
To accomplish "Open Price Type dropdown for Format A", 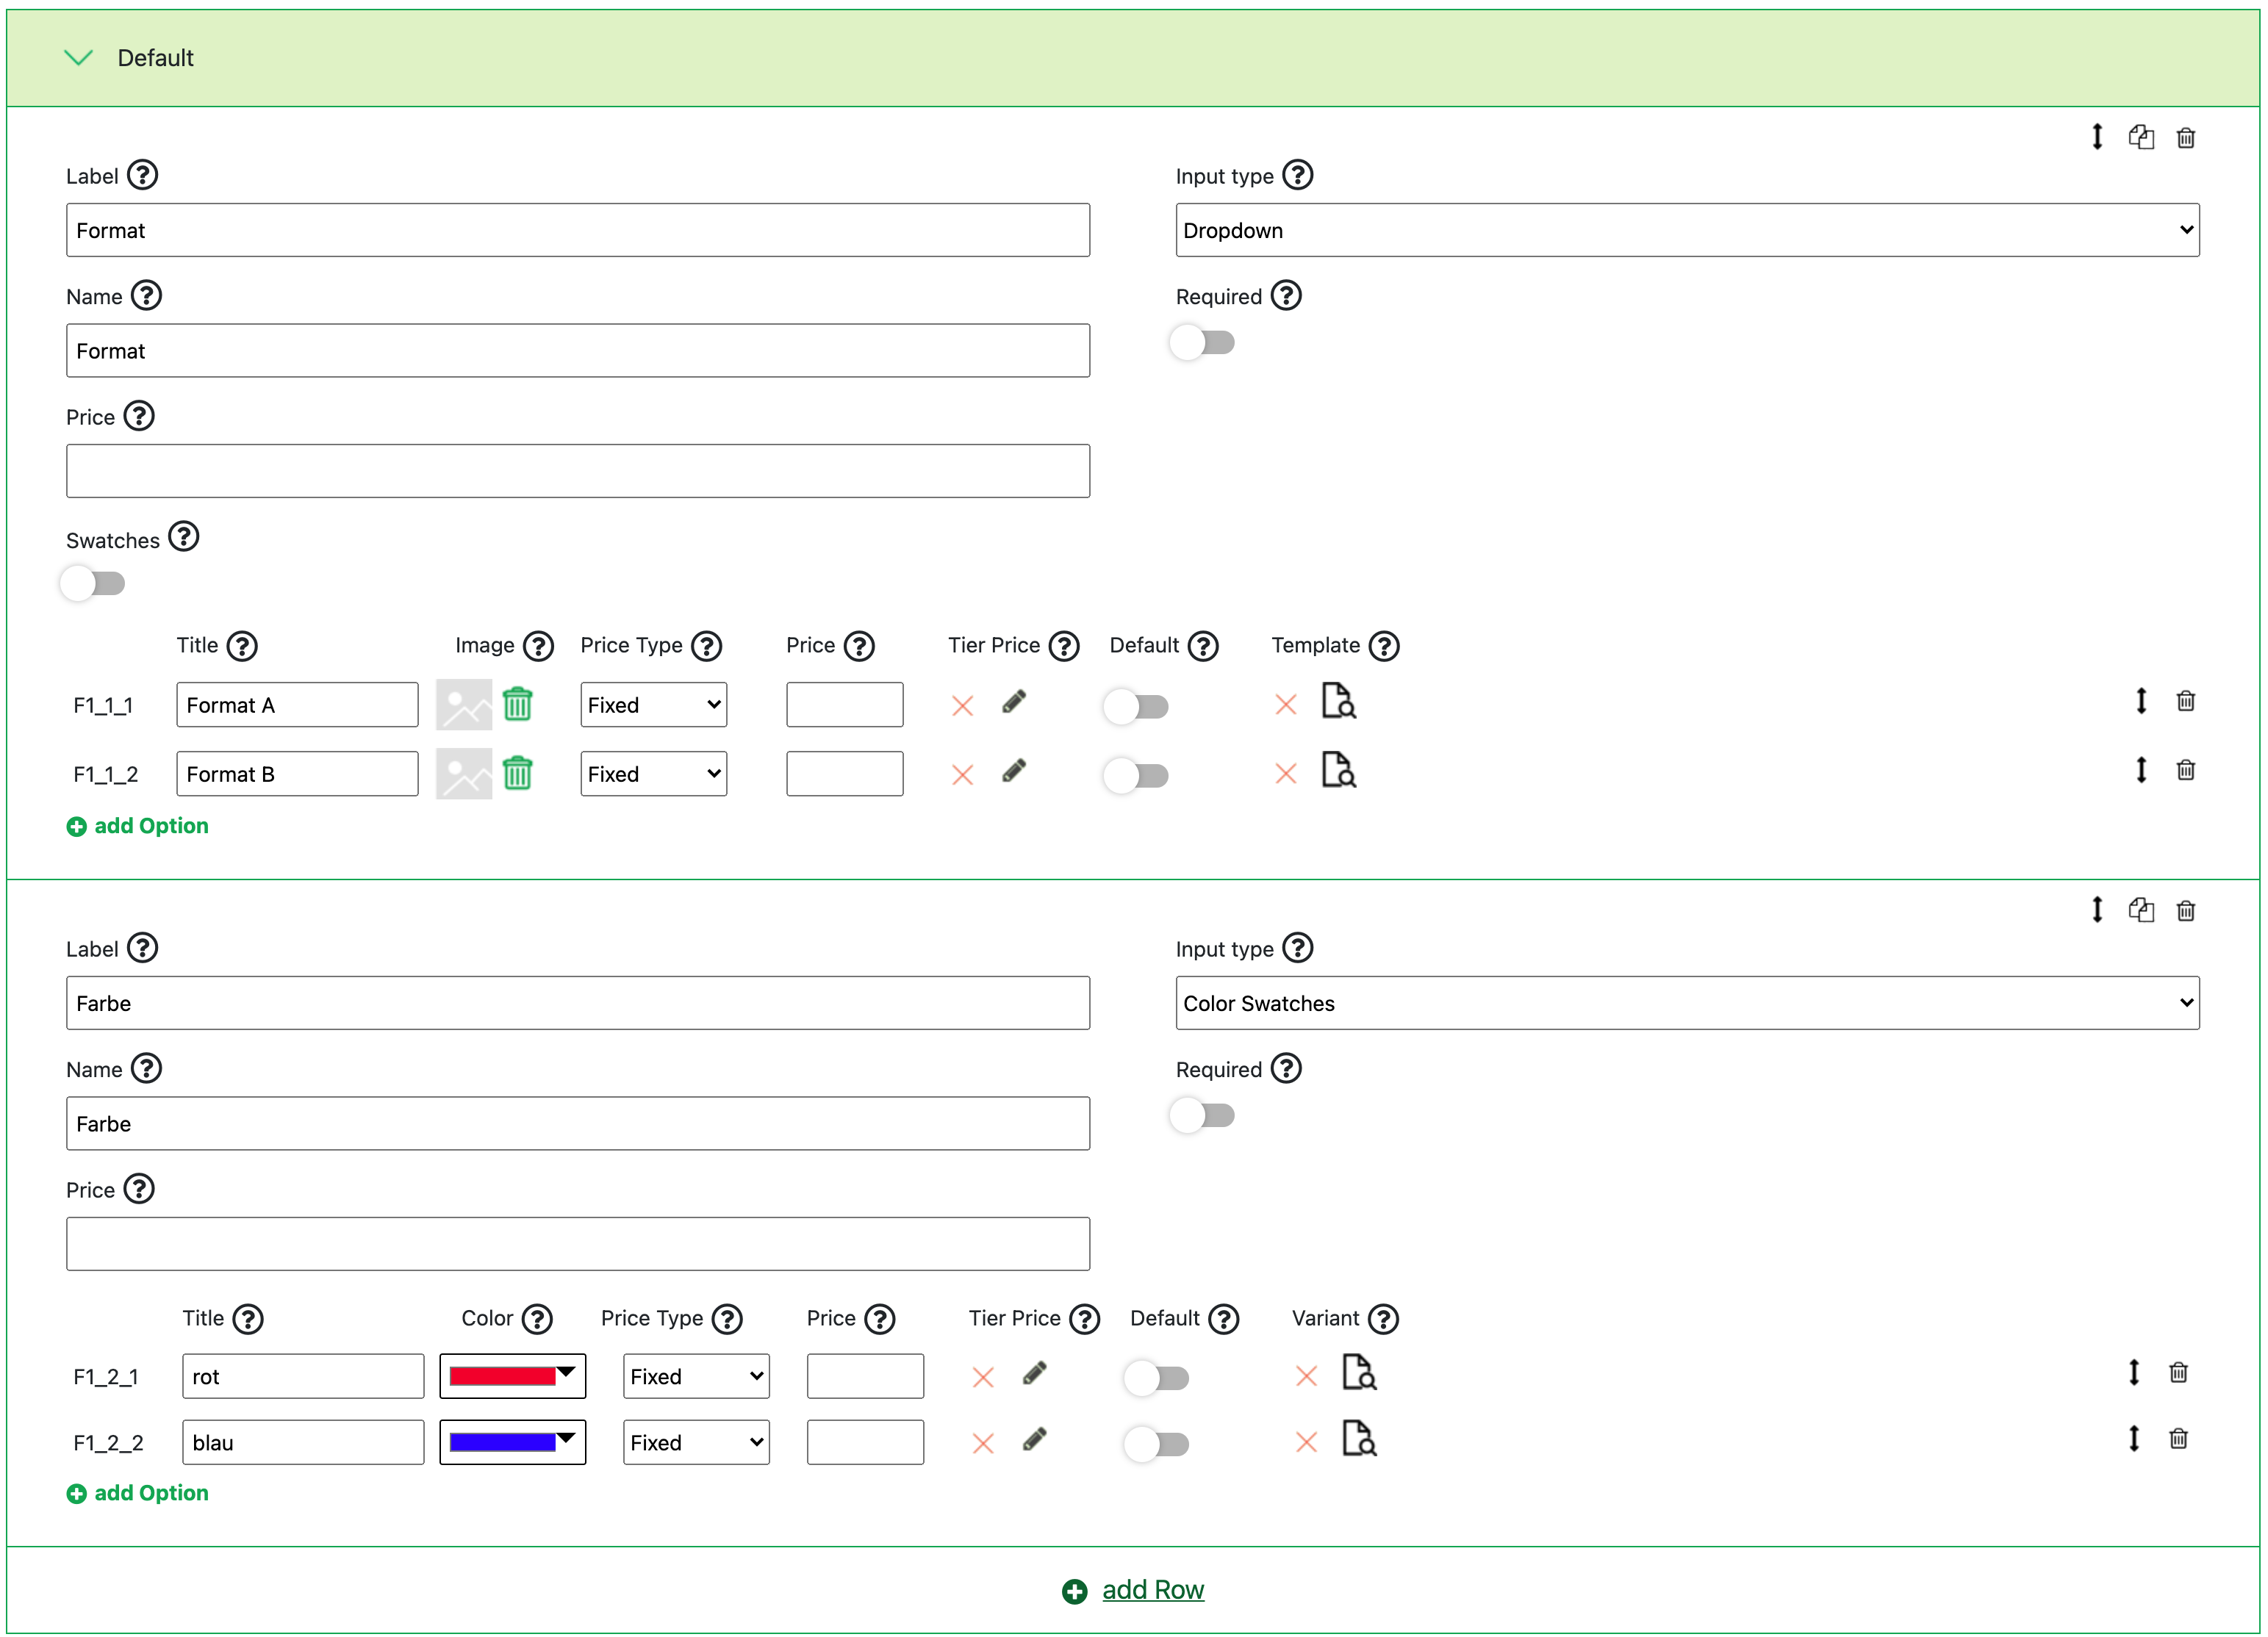I will 653,705.
